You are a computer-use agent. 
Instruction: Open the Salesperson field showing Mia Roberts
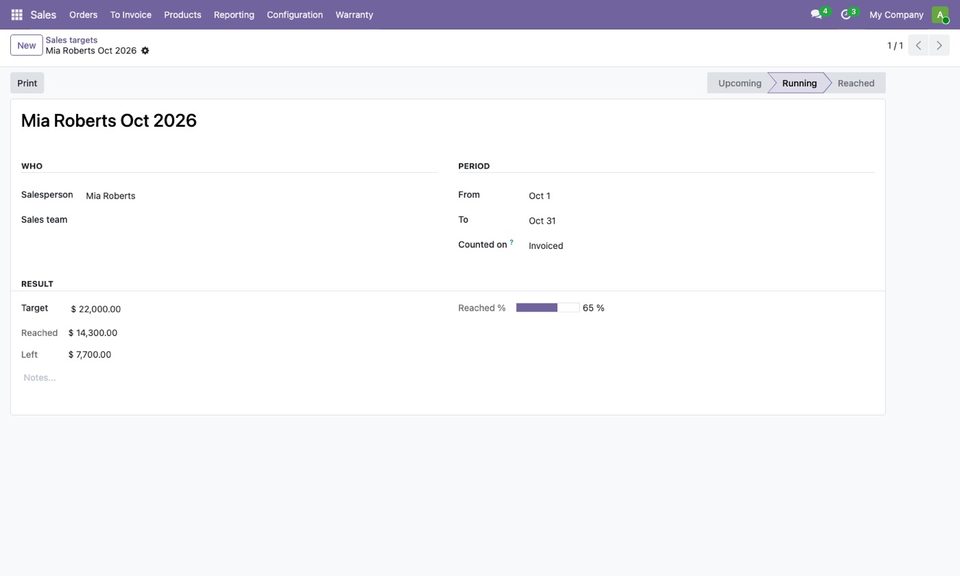(x=261, y=196)
